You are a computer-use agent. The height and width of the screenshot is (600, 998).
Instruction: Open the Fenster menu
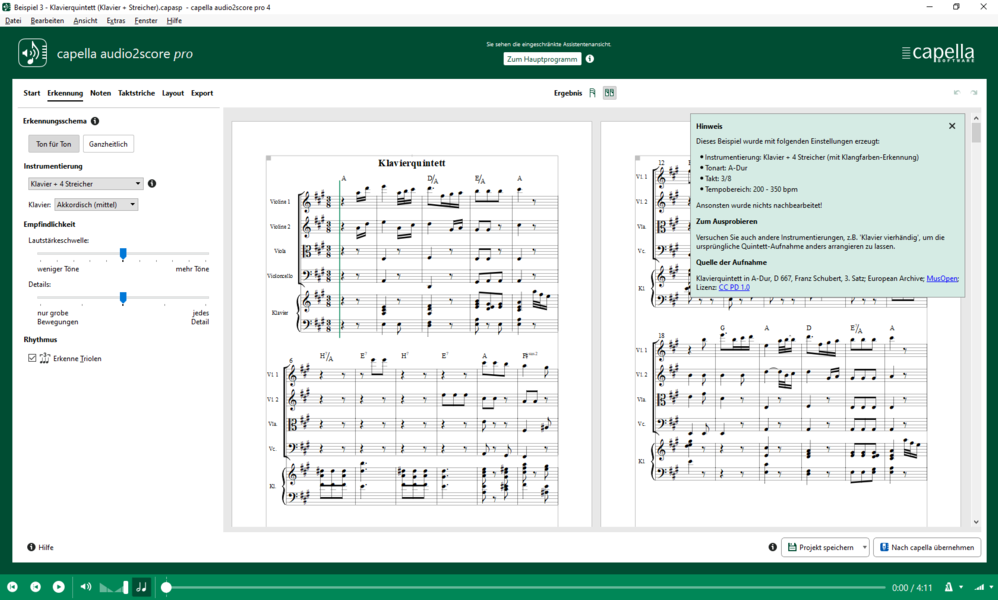point(146,20)
